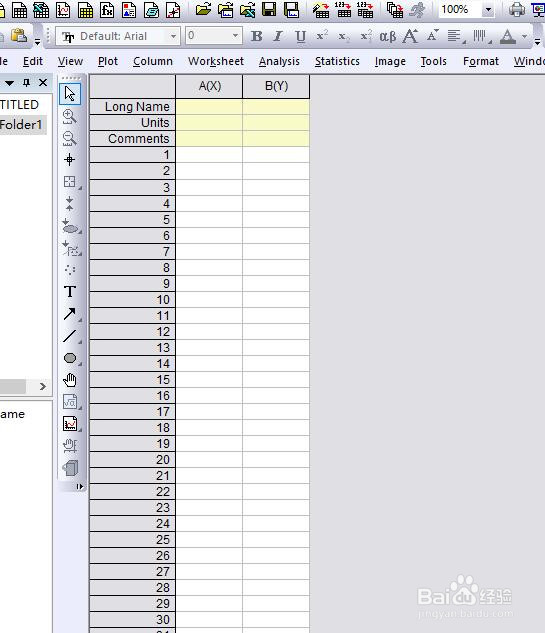
Task: Click the Project Explorer scroll right arrow
Action: click(x=43, y=387)
